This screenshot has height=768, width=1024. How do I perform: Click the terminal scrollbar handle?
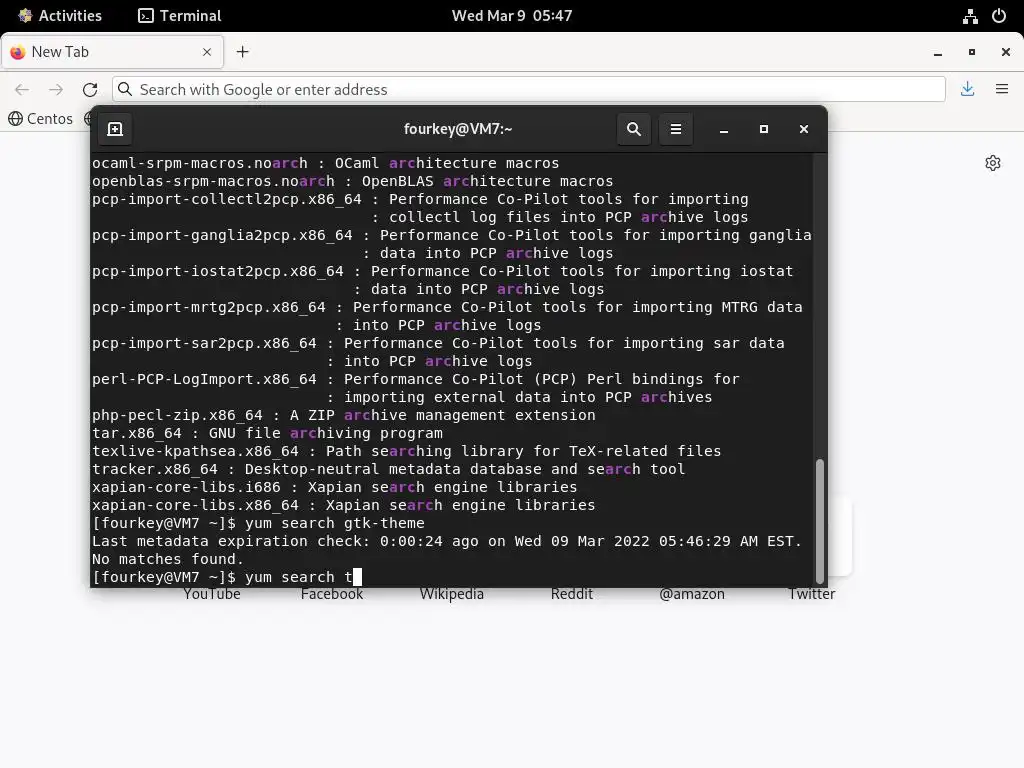coord(820,522)
